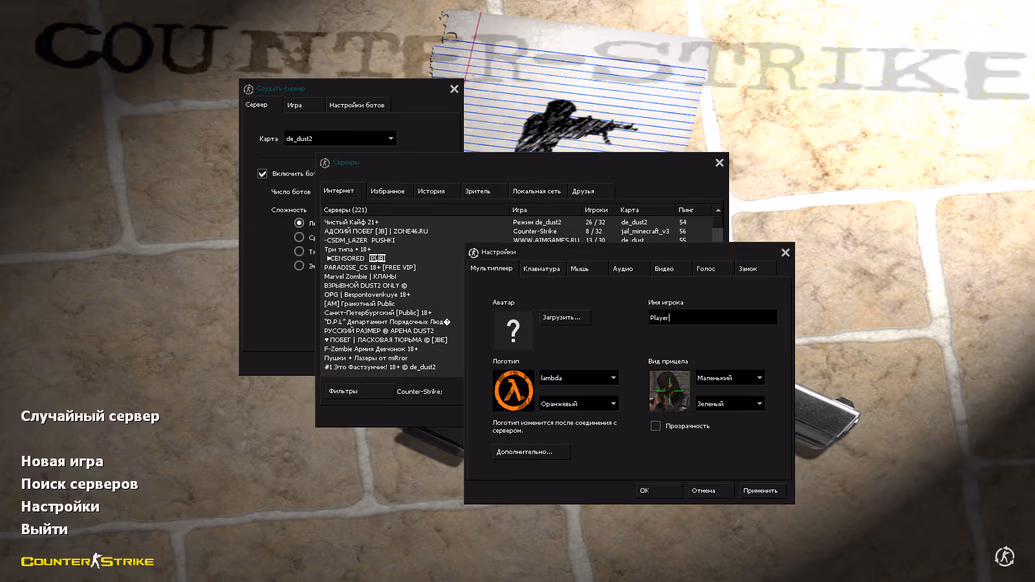Select the second bot difficulty radio button

(x=299, y=237)
